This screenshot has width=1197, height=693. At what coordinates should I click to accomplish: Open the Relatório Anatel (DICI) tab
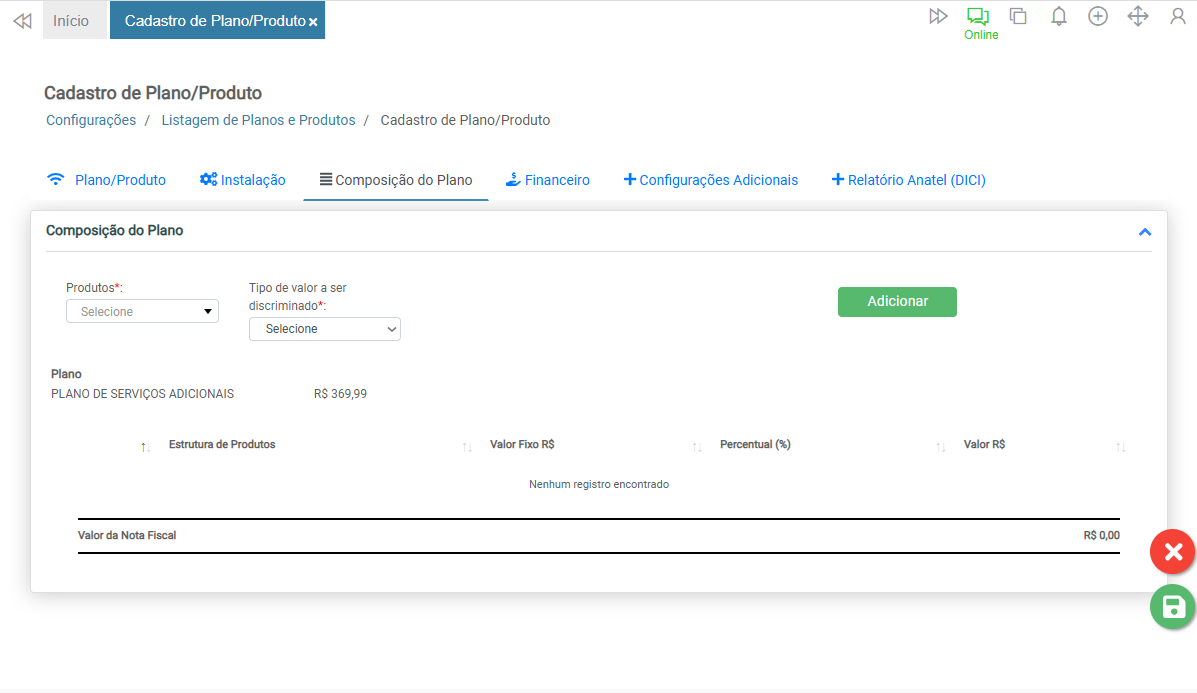click(x=908, y=180)
